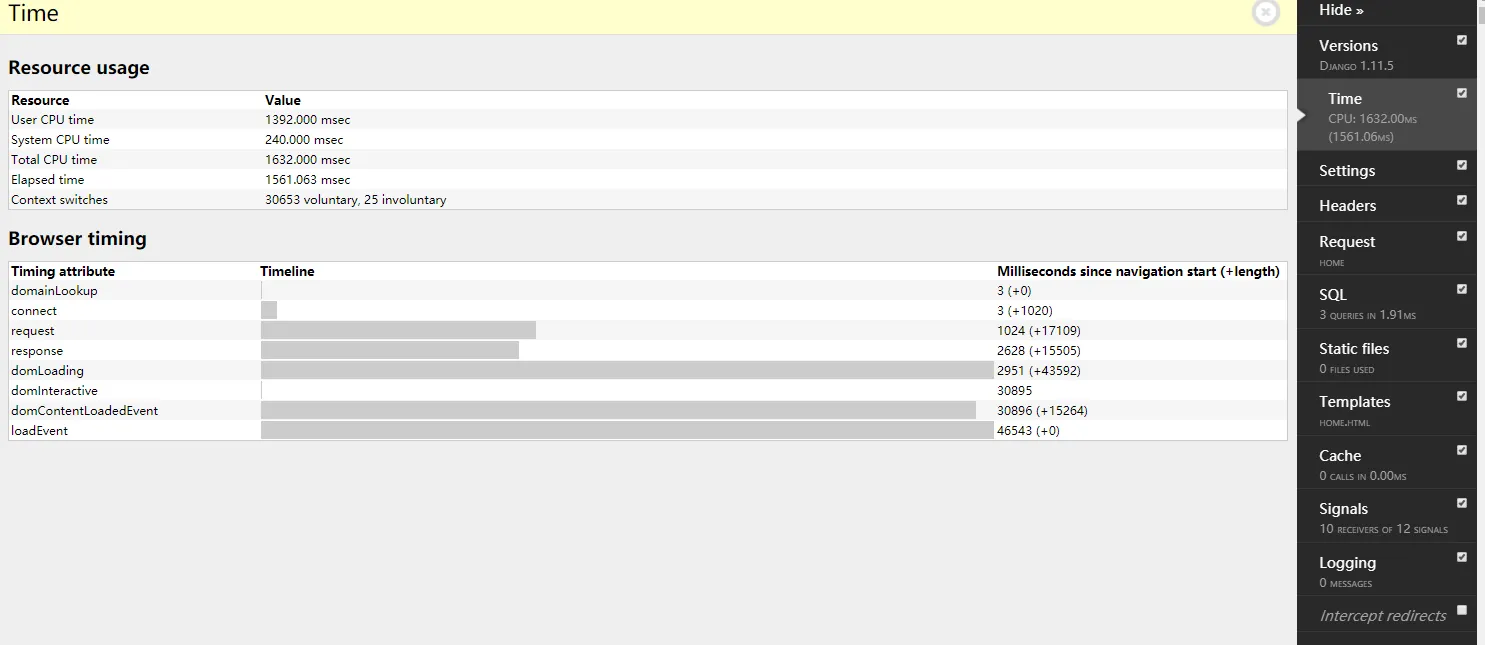The height and width of the screenshot is (645, 1485).
Task: Open the Versions panel
Action: pos(1348,46)
